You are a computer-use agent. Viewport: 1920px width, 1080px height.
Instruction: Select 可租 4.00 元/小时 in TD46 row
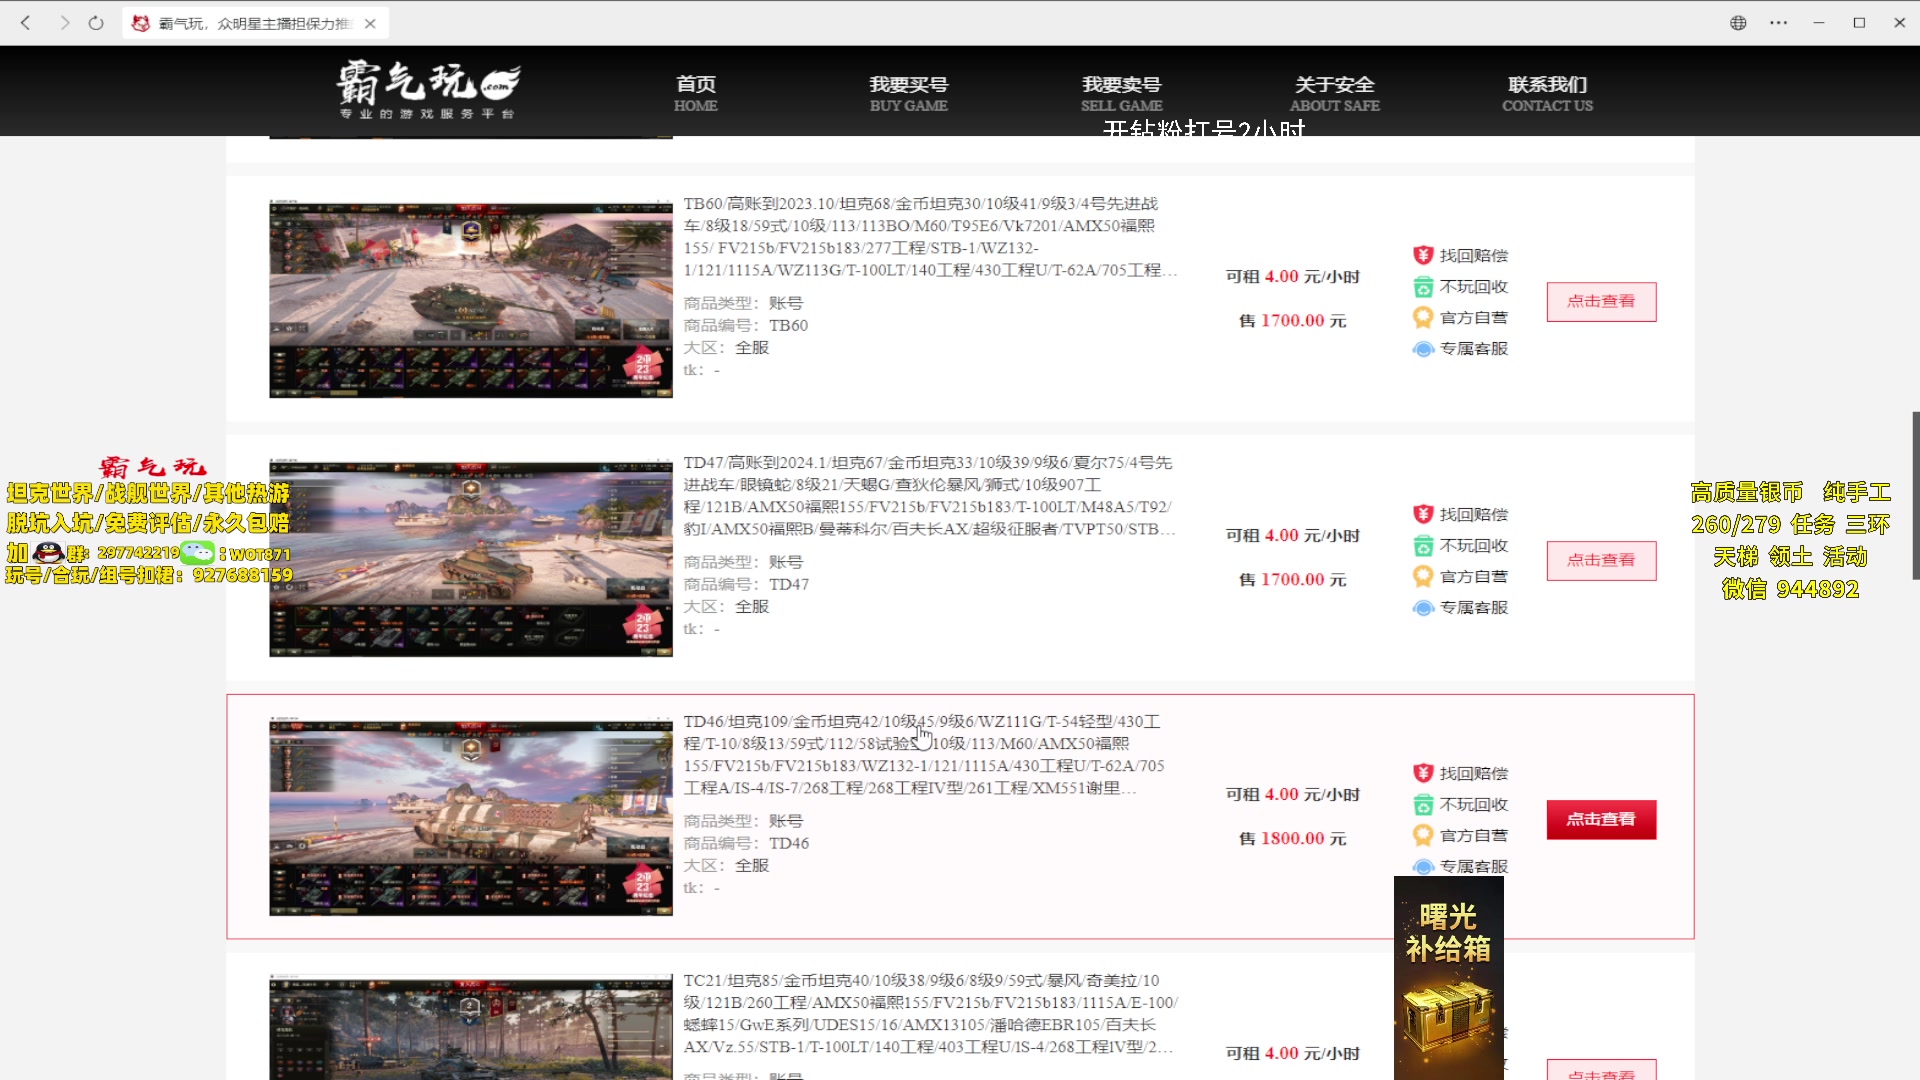tap(1293, 795)
